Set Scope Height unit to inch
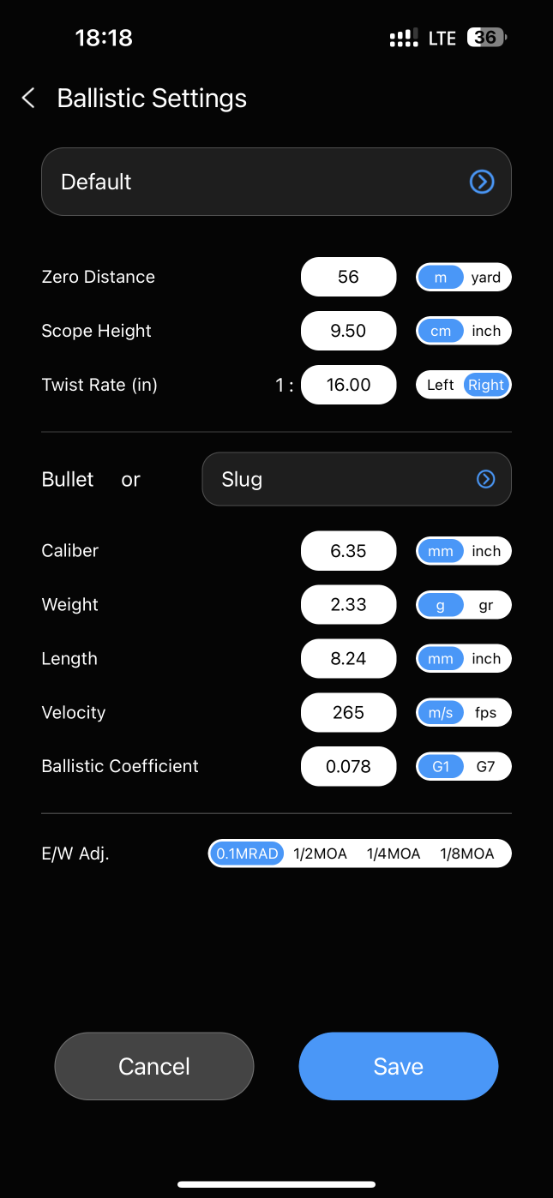This screenshot has height=1198, width=553. point(487,331)
